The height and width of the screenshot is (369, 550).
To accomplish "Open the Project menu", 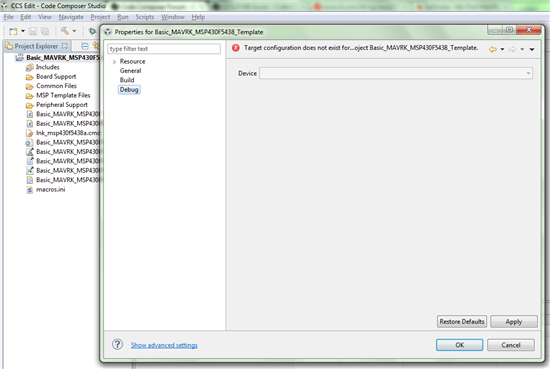I will [100, 17].
